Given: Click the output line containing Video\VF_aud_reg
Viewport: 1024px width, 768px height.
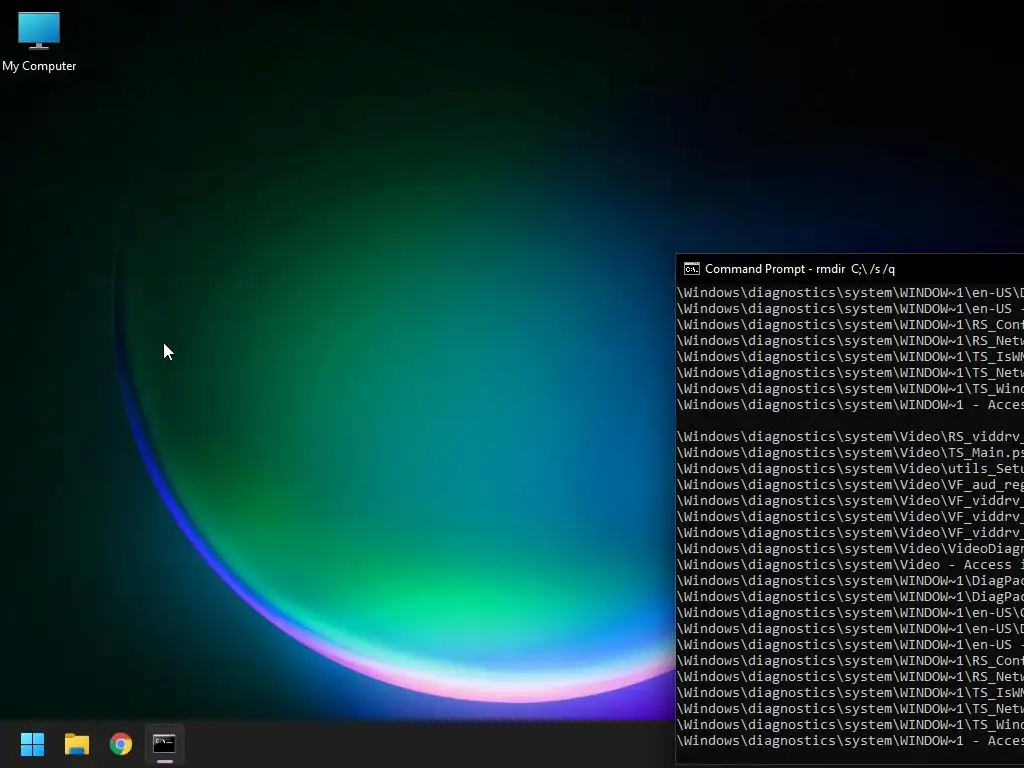Looking at the screenshot, I should [850, 485].
